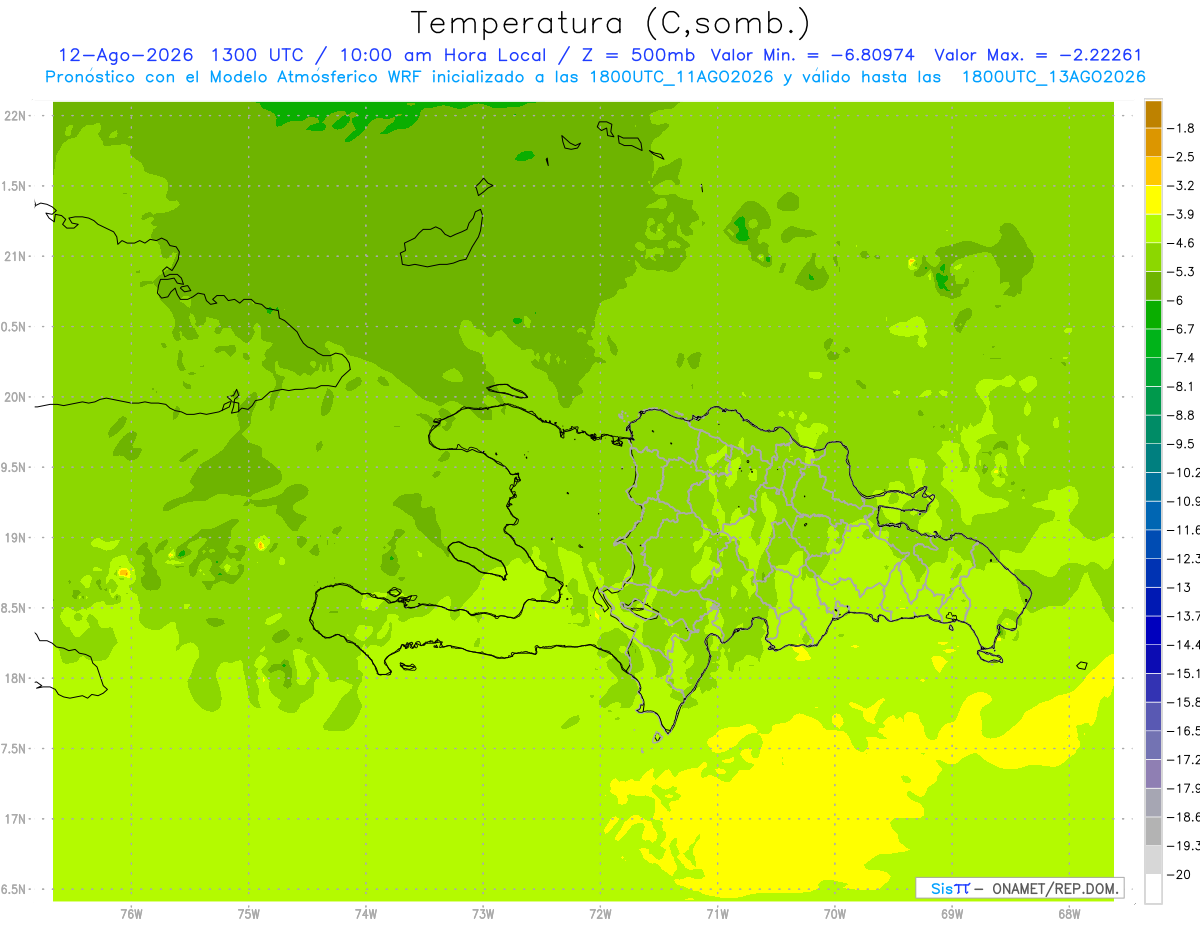Select the orange swatch between -1.8 and -2.5
The width and height of the screenshot is (1200, 927).
[1153, 142]
